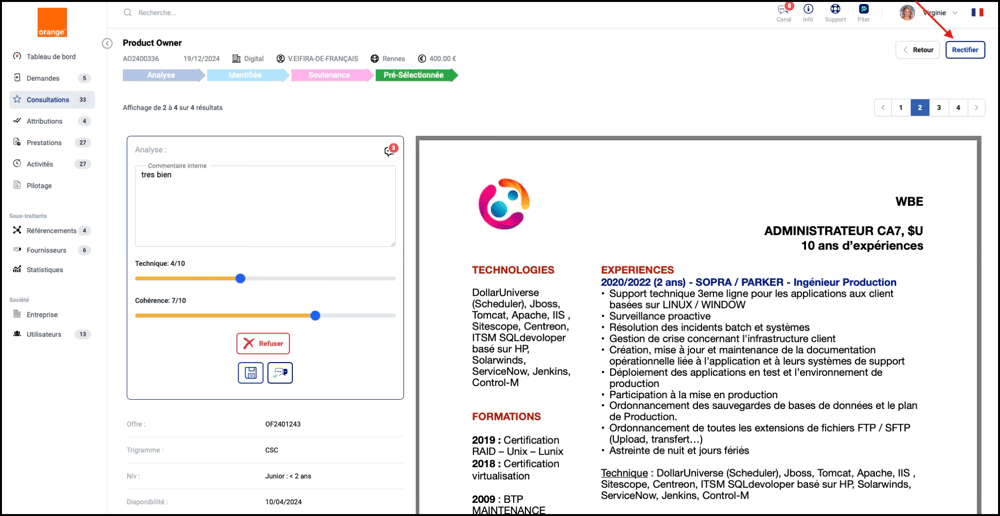Select the Pré-Sélectionnée stage
1000x516 pixels.
[x=416, y=75]
